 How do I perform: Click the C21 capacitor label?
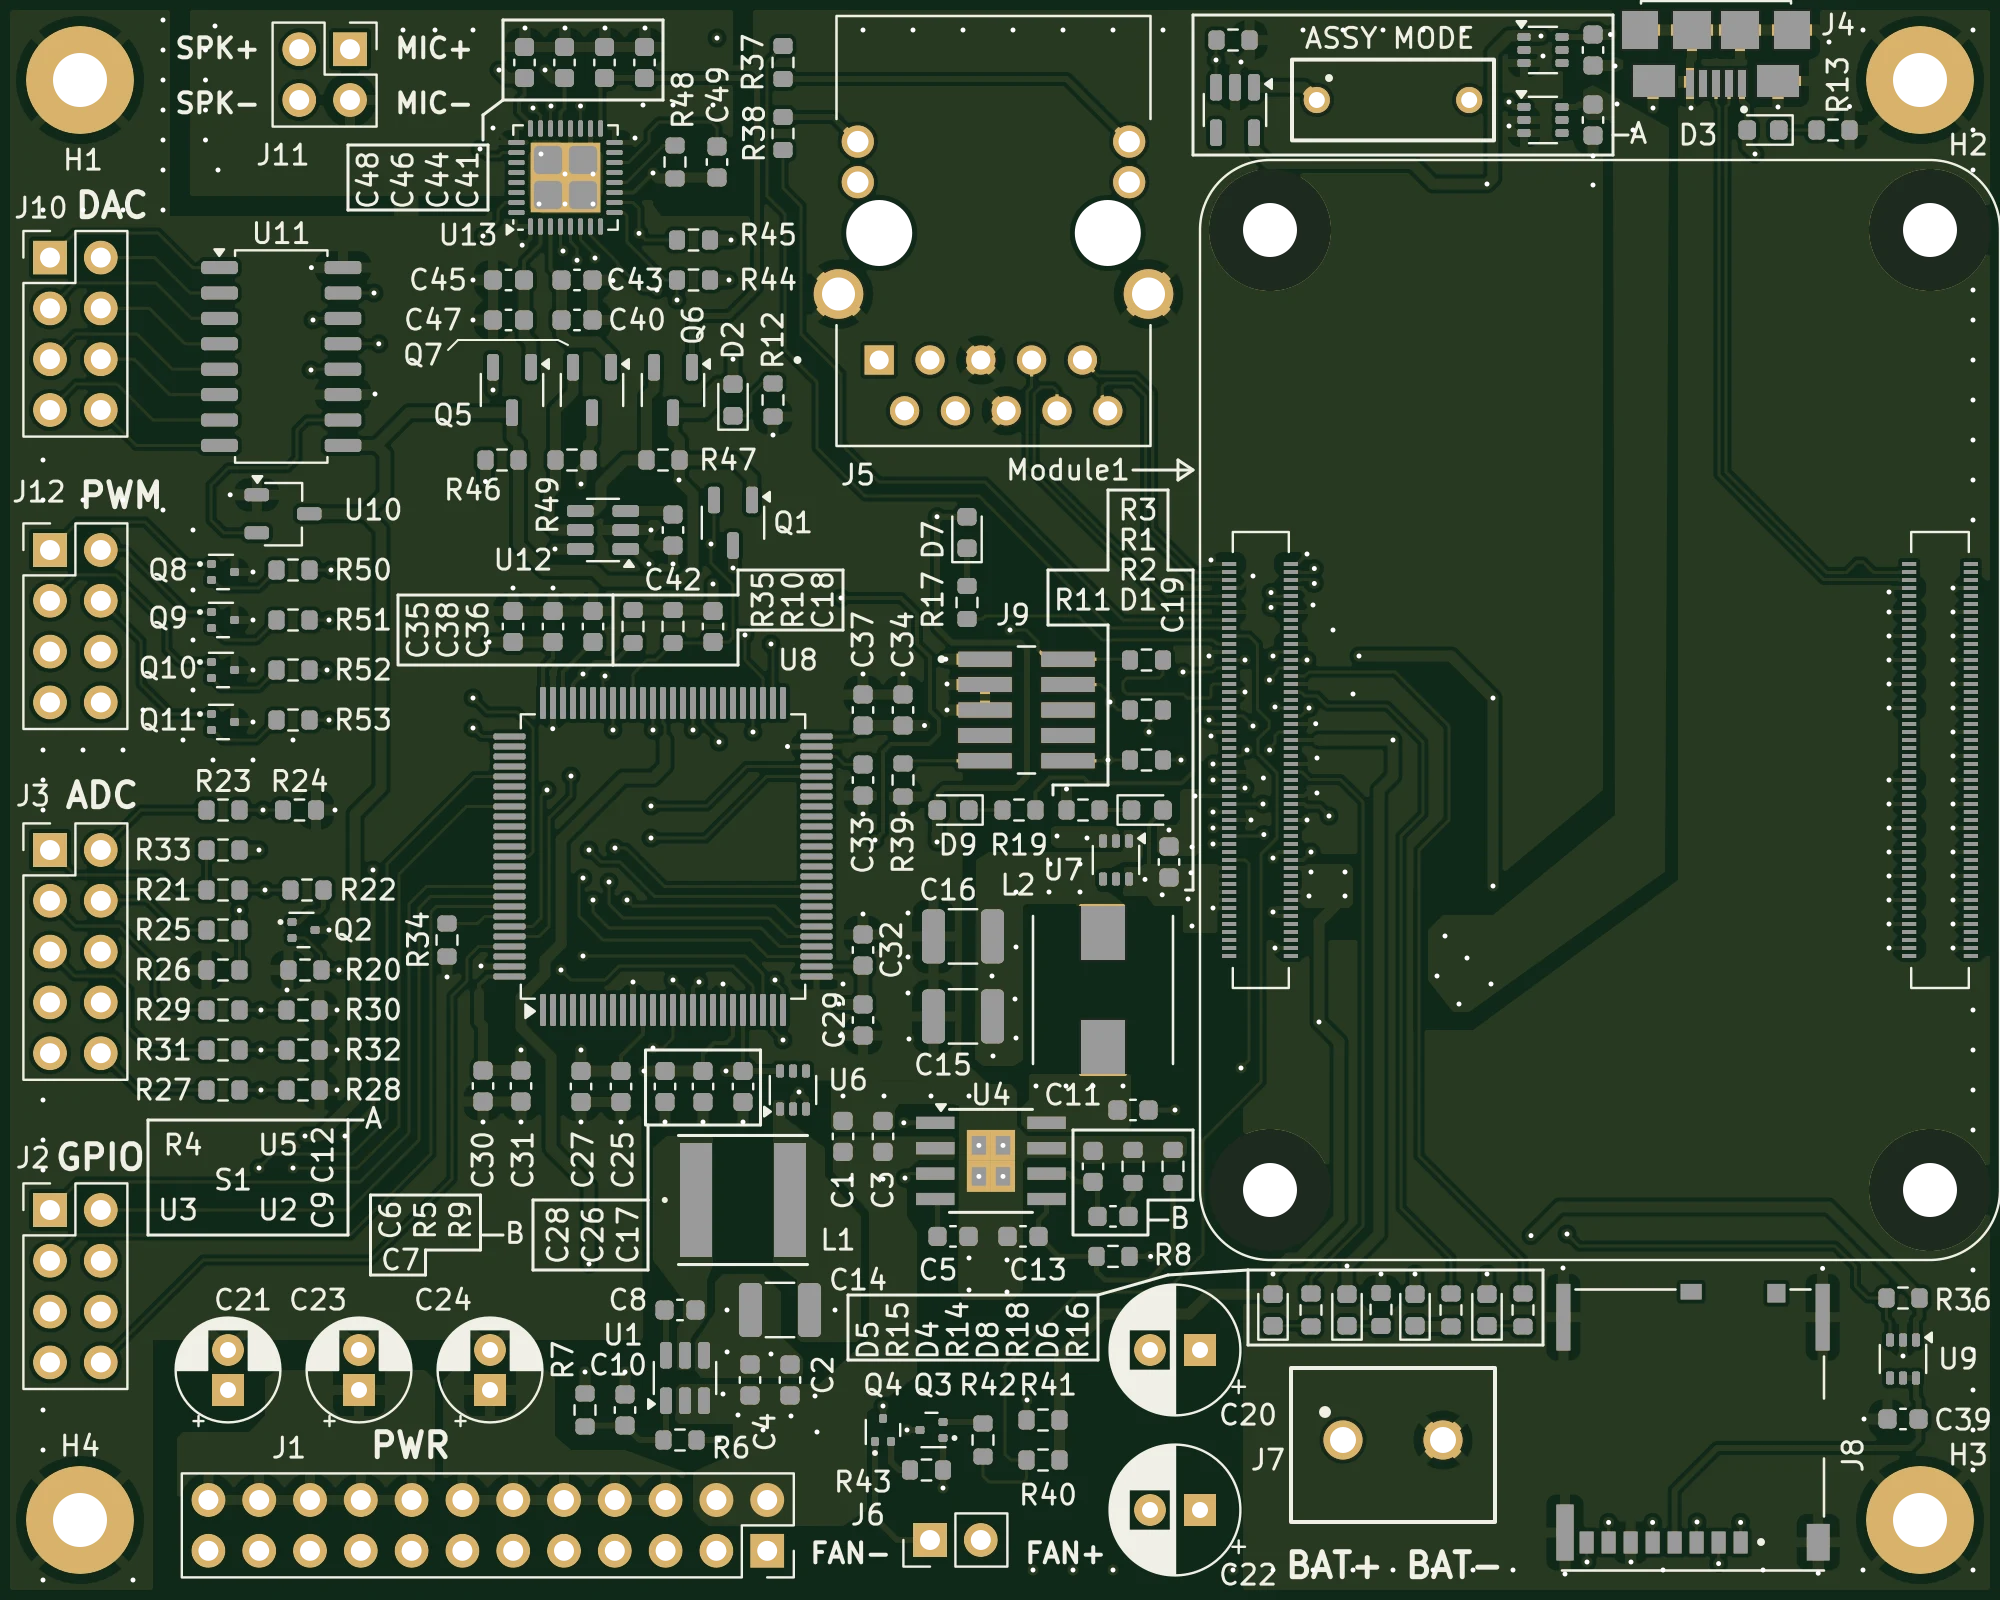point(243,1300)
